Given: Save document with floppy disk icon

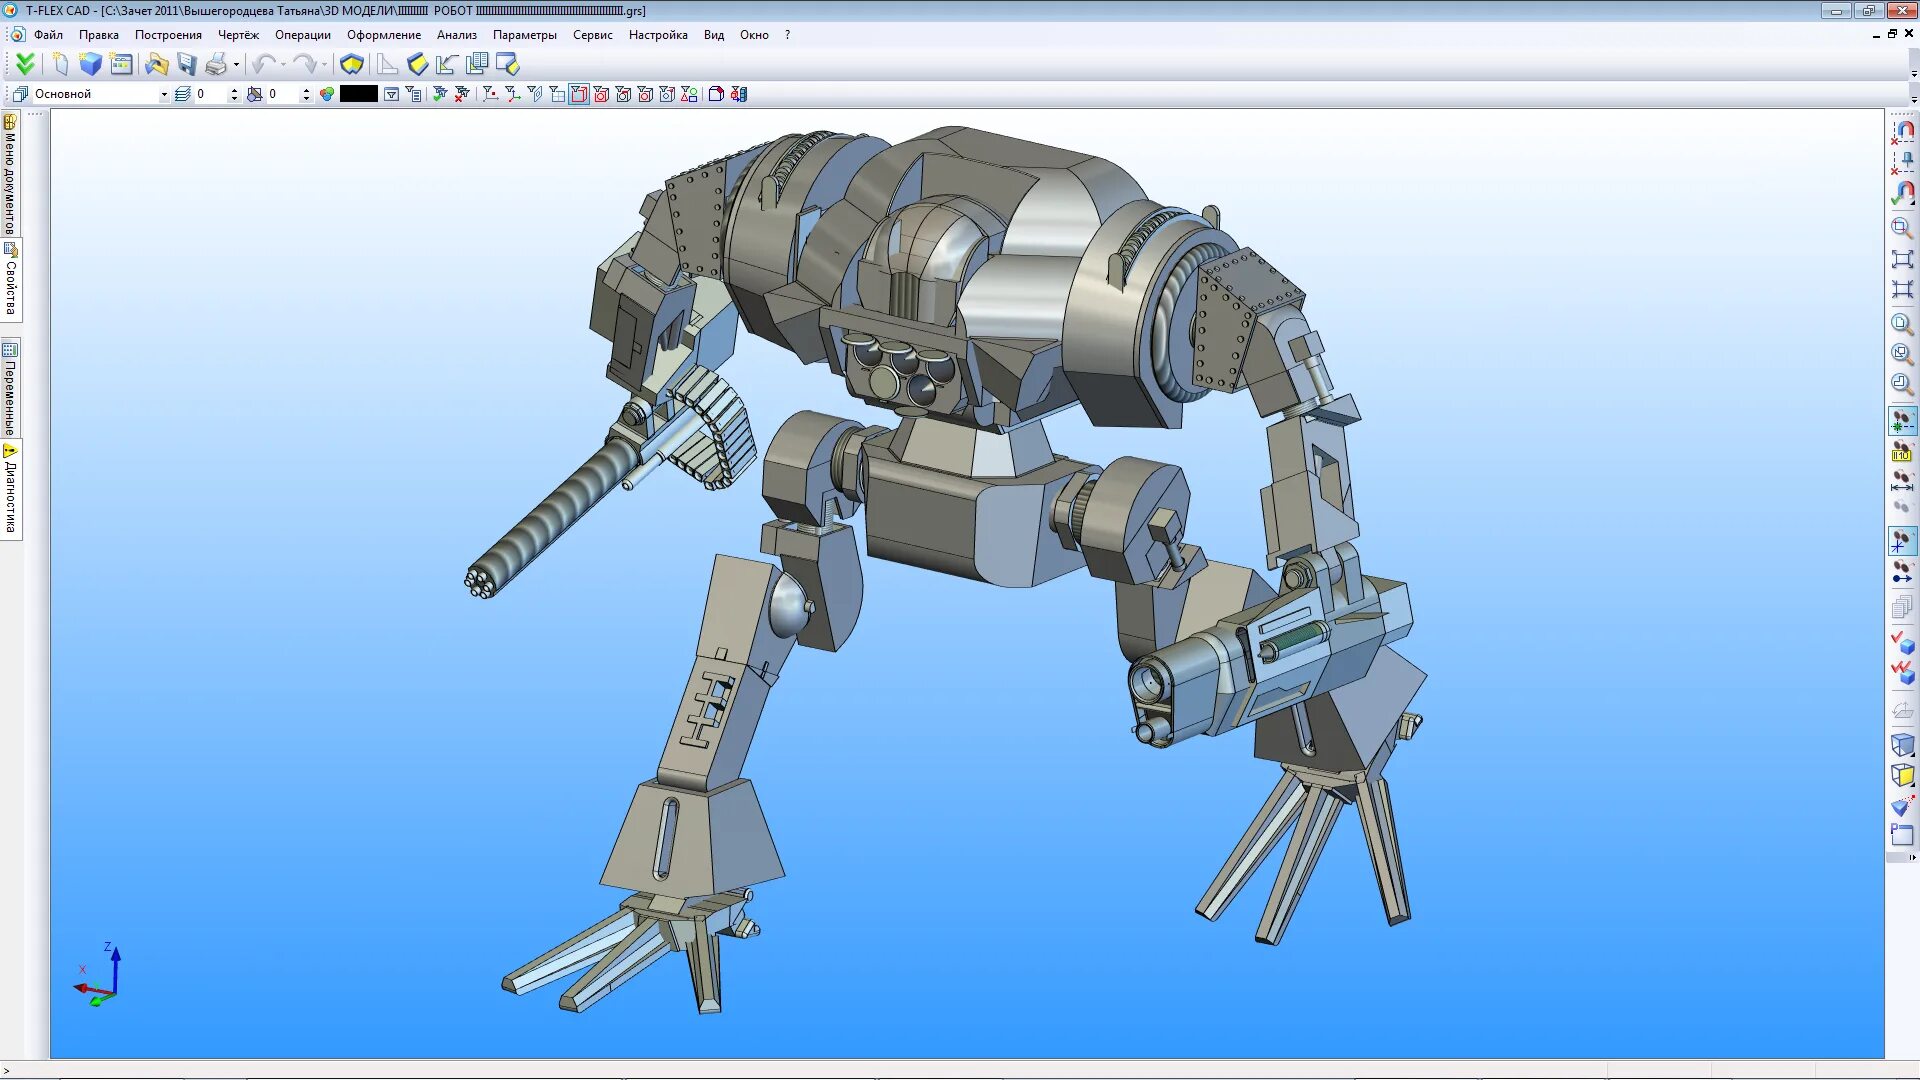Looking at the screenshot, I should coord(187,65).
